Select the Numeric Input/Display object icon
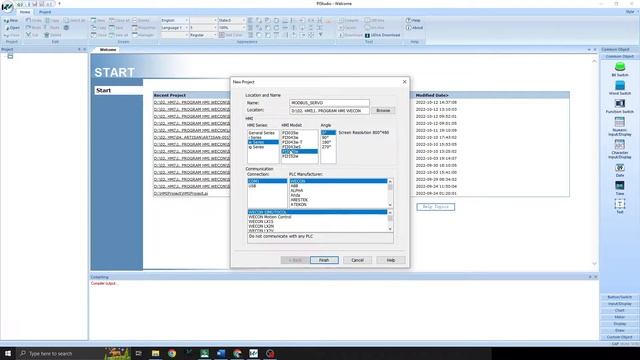 tap(620, 122)
